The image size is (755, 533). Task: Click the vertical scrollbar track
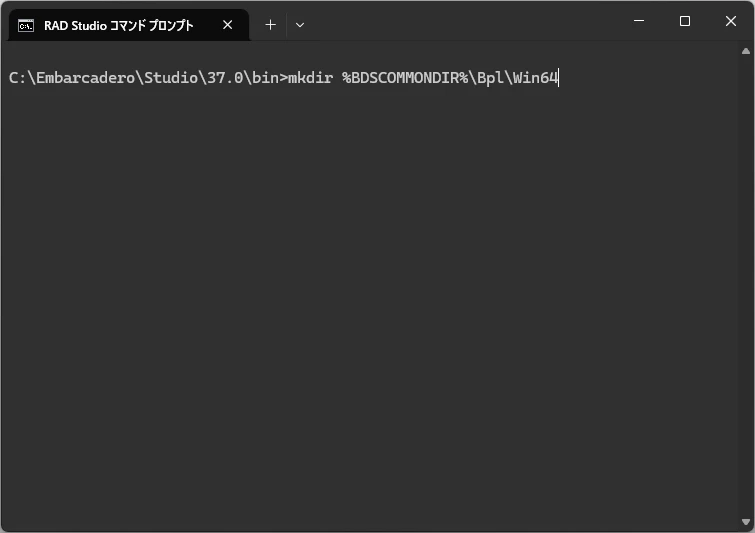click(x=746, y=286)
